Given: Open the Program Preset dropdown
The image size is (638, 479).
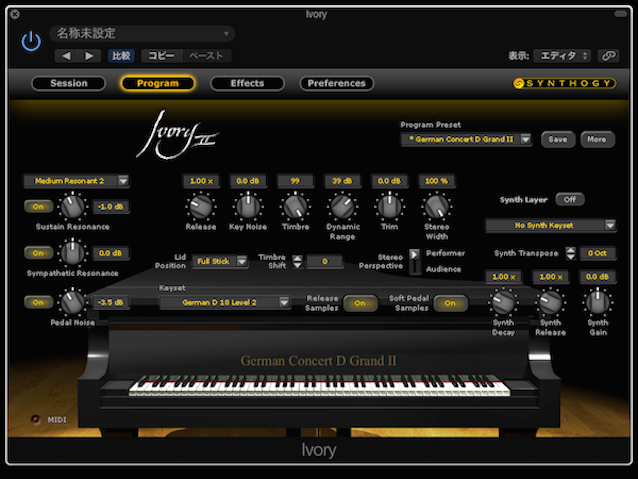Looking at the screenshot, I should coord(466,139).
